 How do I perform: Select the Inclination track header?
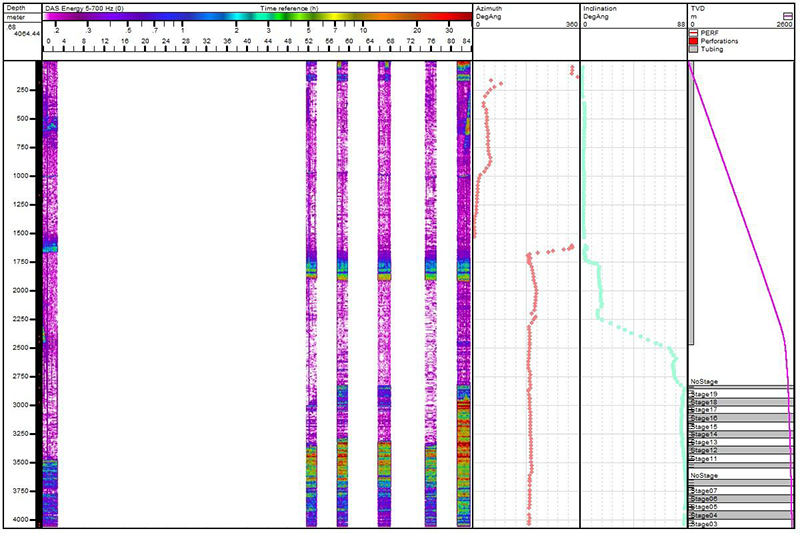600,9
